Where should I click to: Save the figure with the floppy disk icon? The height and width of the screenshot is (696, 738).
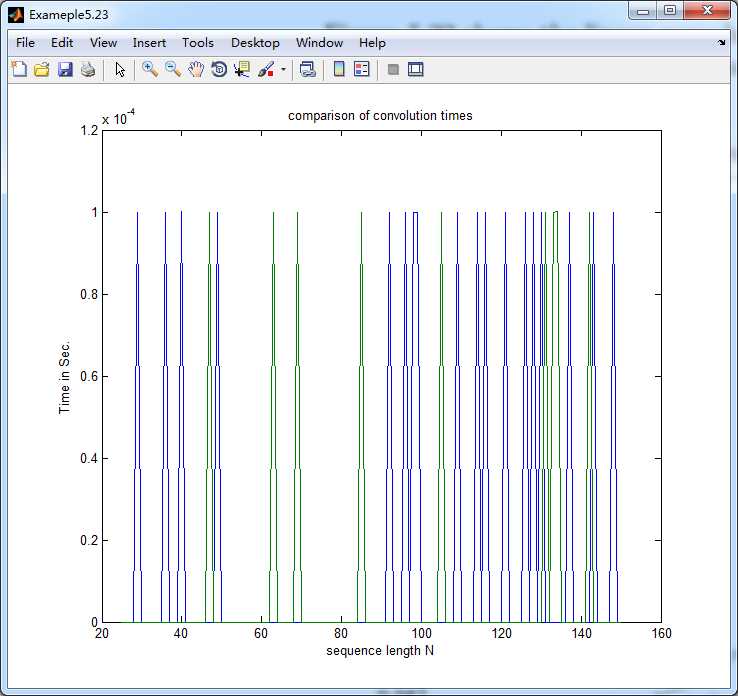pos(65,69)
